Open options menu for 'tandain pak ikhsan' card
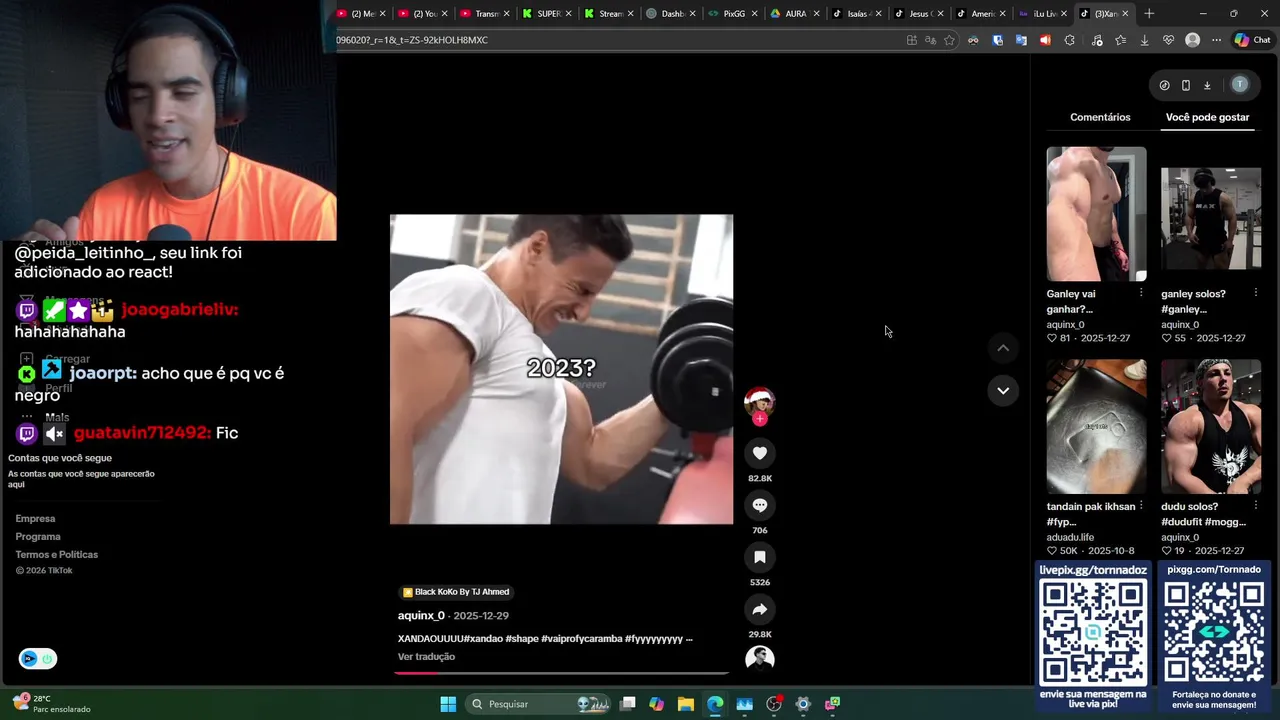The width and height of the screenshot is (1280, 720). pyautogui.click(x=1141, y=506)
